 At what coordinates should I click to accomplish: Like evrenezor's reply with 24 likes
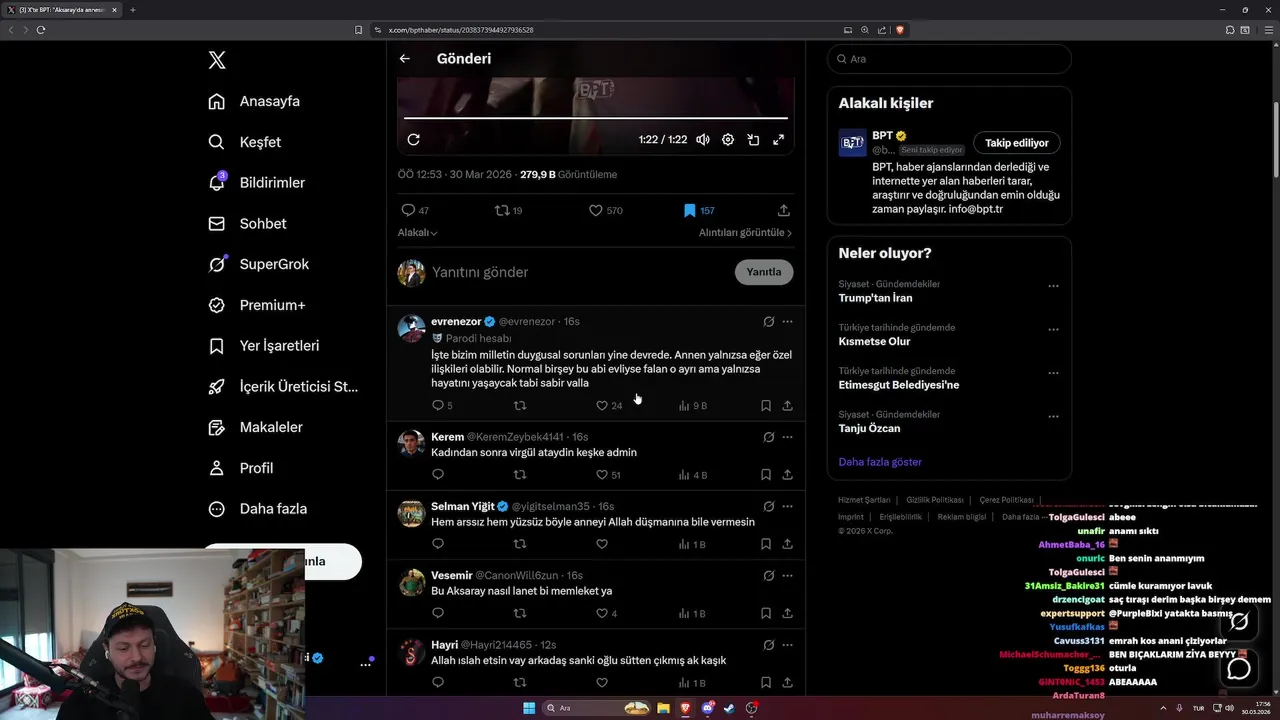609,406
